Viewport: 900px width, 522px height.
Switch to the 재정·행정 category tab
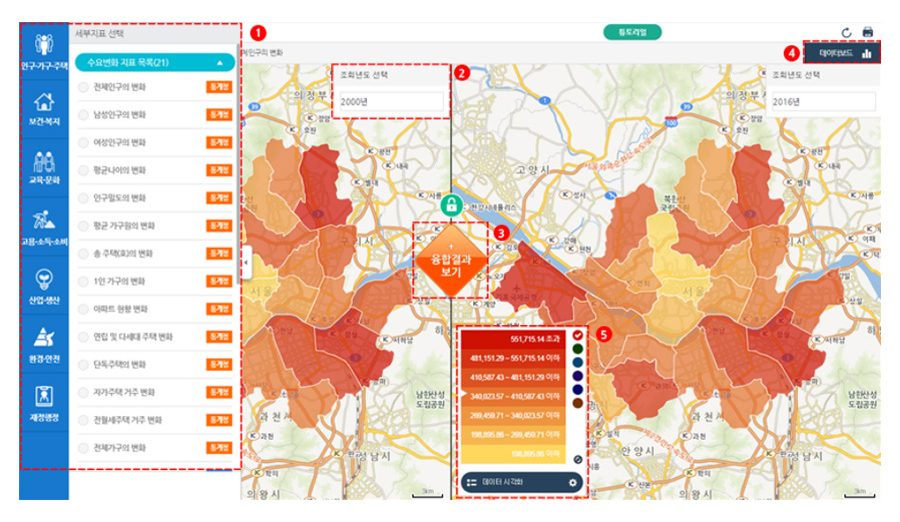coord(43,400)
